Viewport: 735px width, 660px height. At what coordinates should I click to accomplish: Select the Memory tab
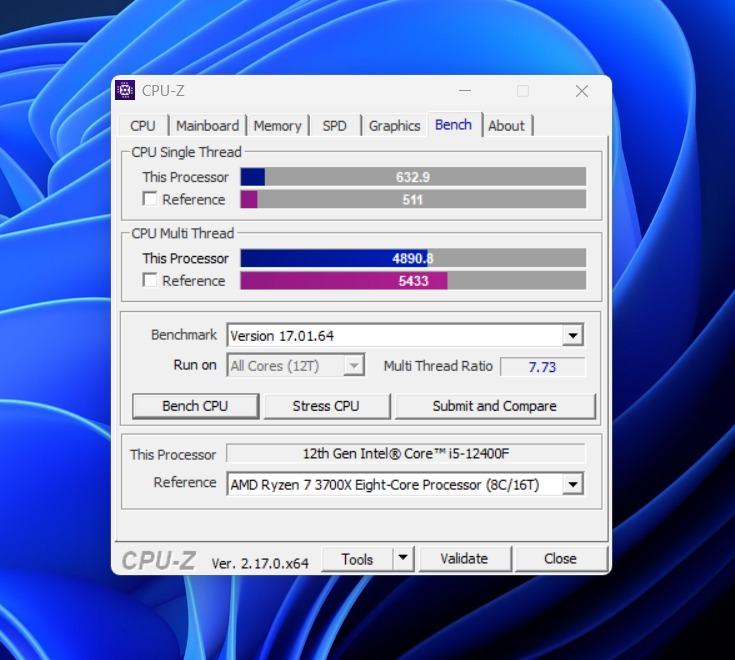(x=278, y=126)
